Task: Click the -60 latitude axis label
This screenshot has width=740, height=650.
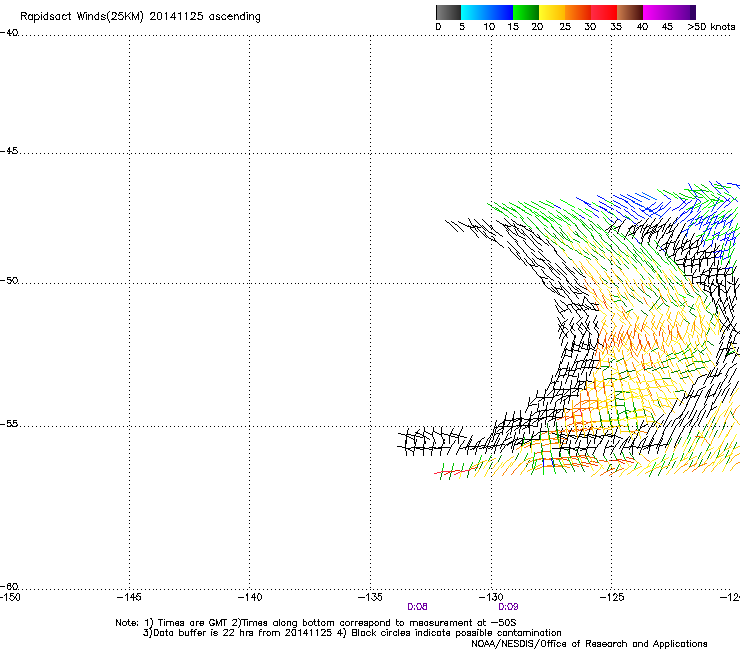Action: coord(9,586)
